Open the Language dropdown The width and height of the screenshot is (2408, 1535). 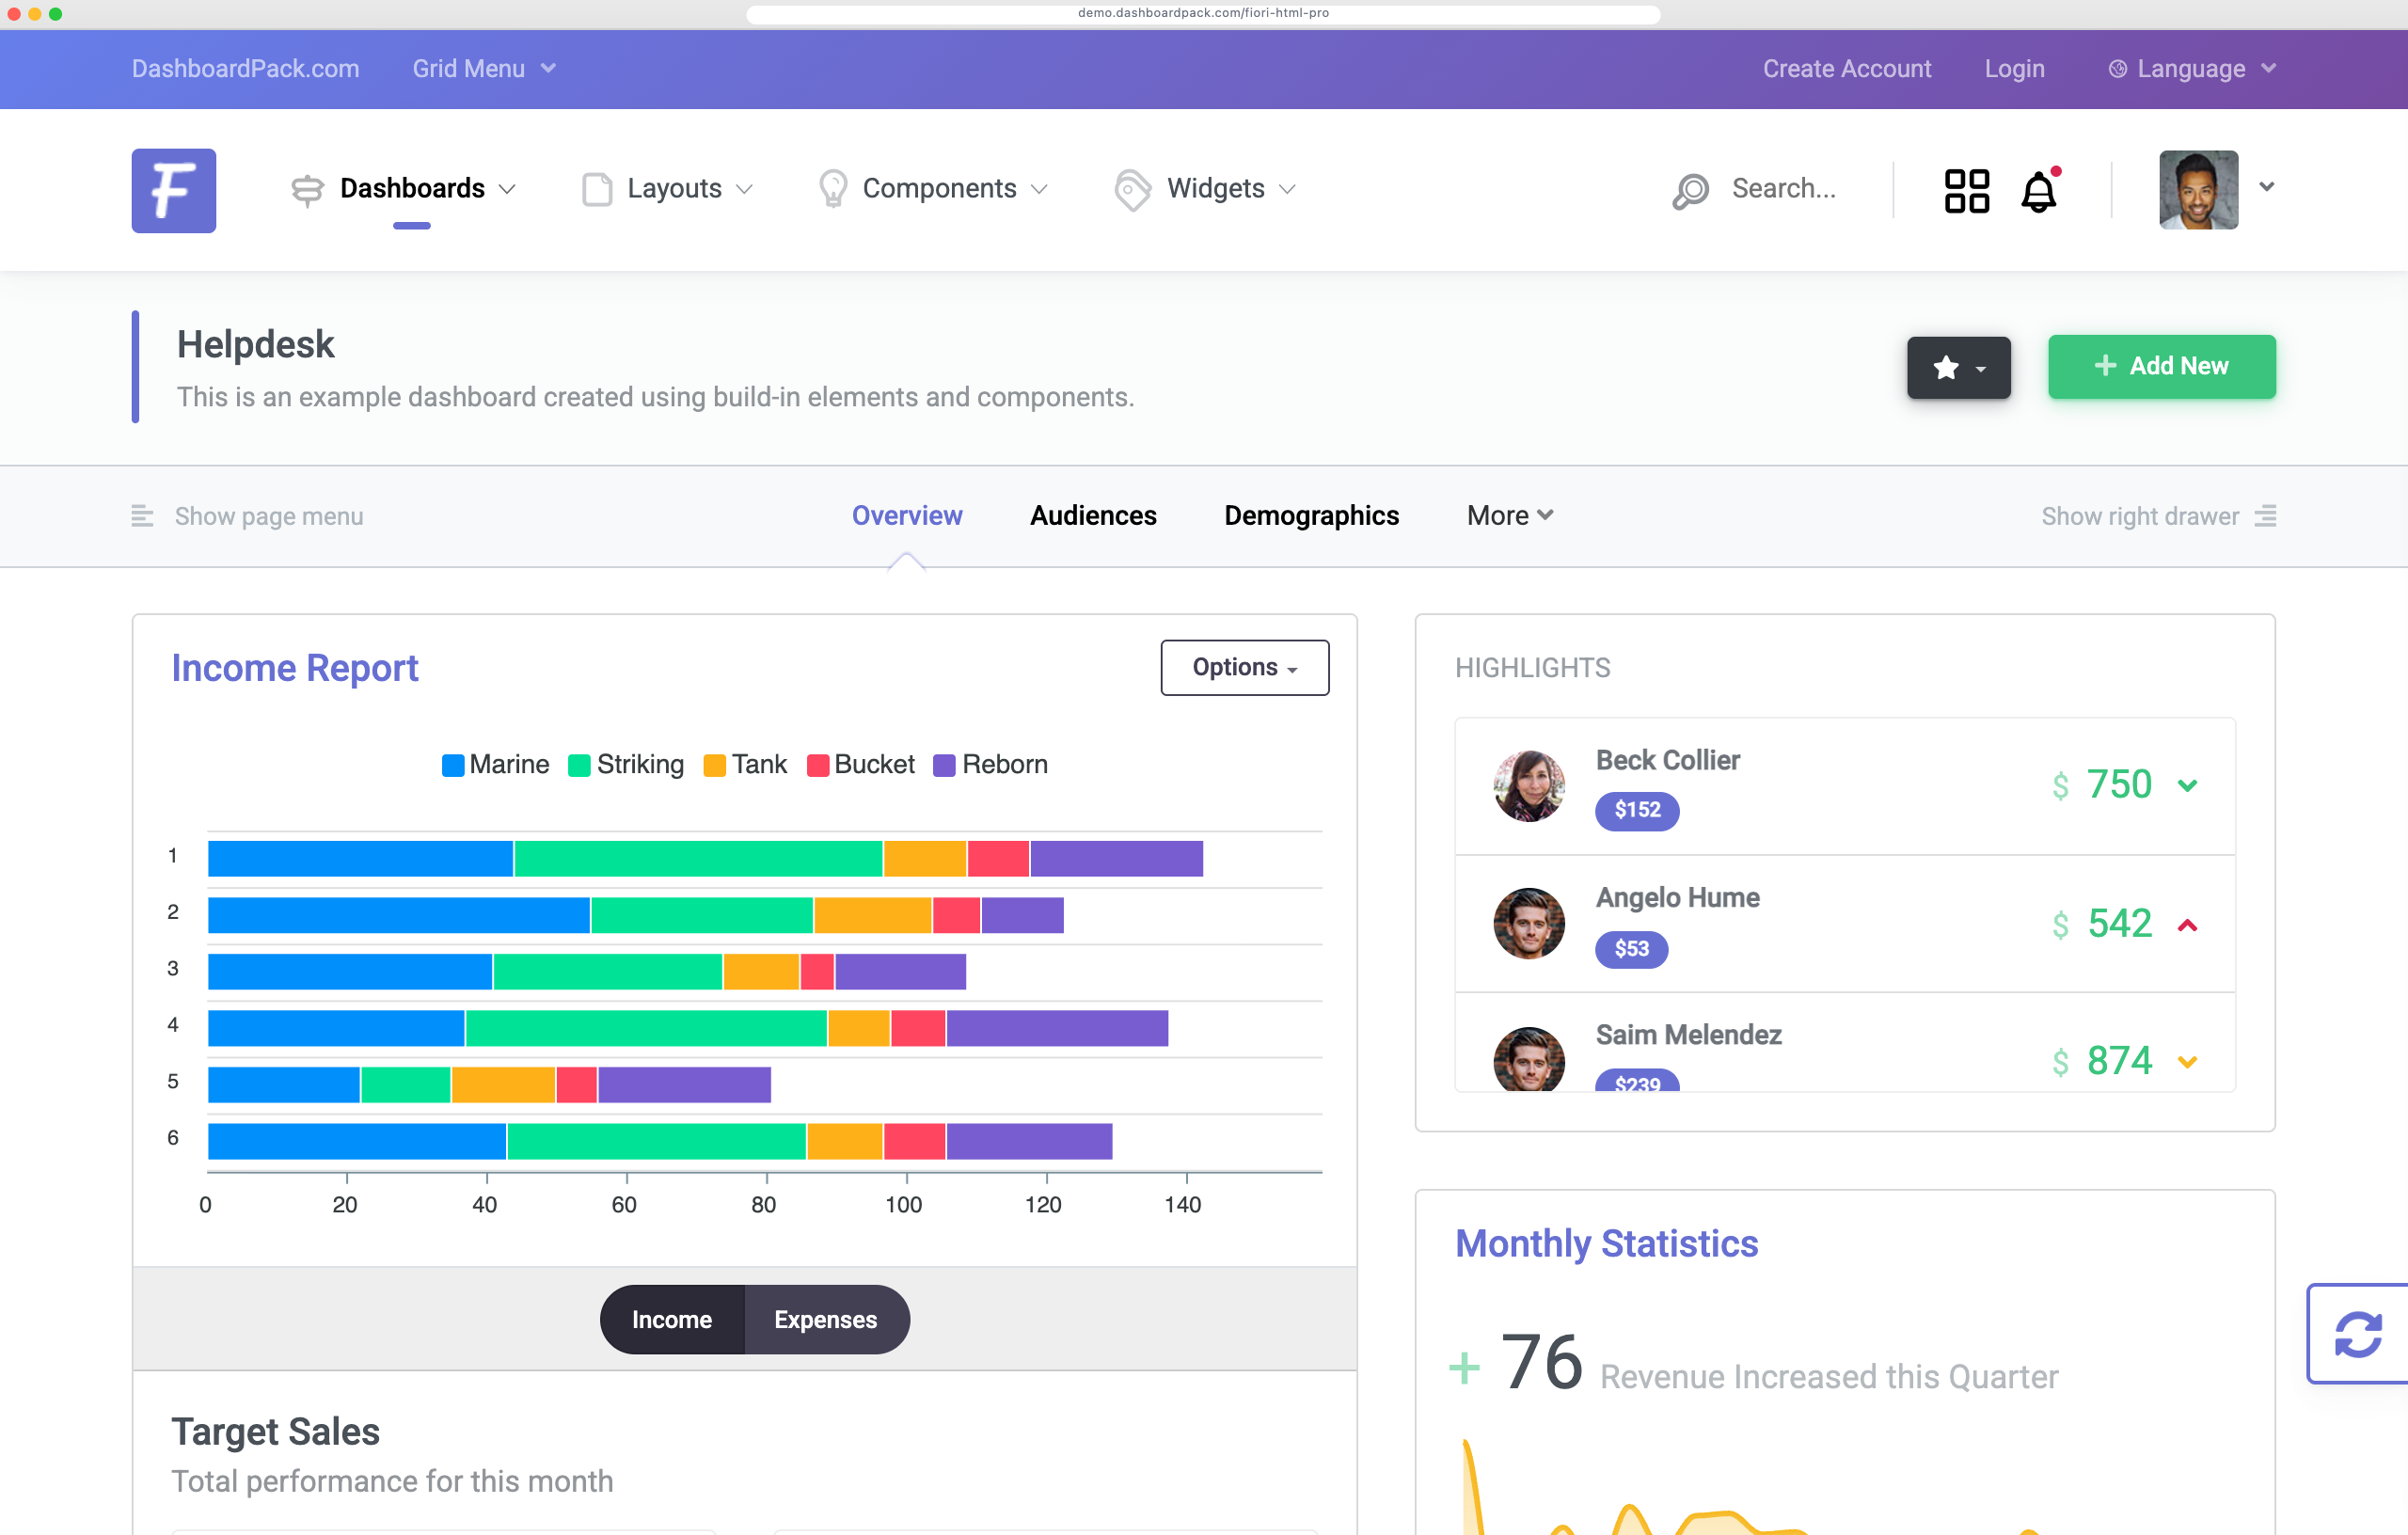pyautogui.click(x=2191, y=69)
